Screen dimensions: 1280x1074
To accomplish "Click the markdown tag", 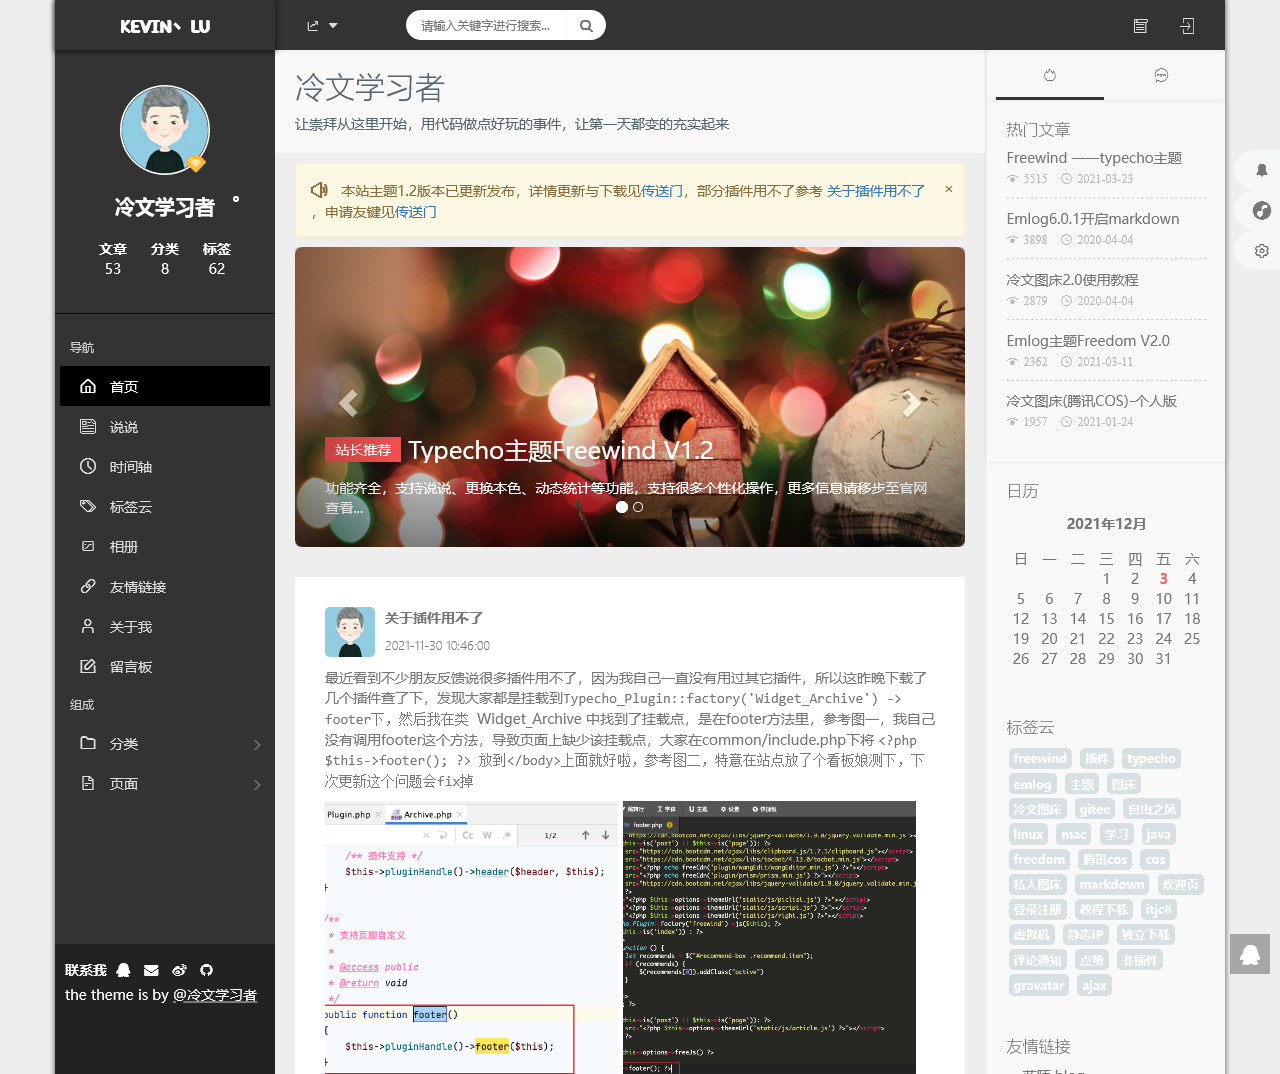I will point(1112,885).
